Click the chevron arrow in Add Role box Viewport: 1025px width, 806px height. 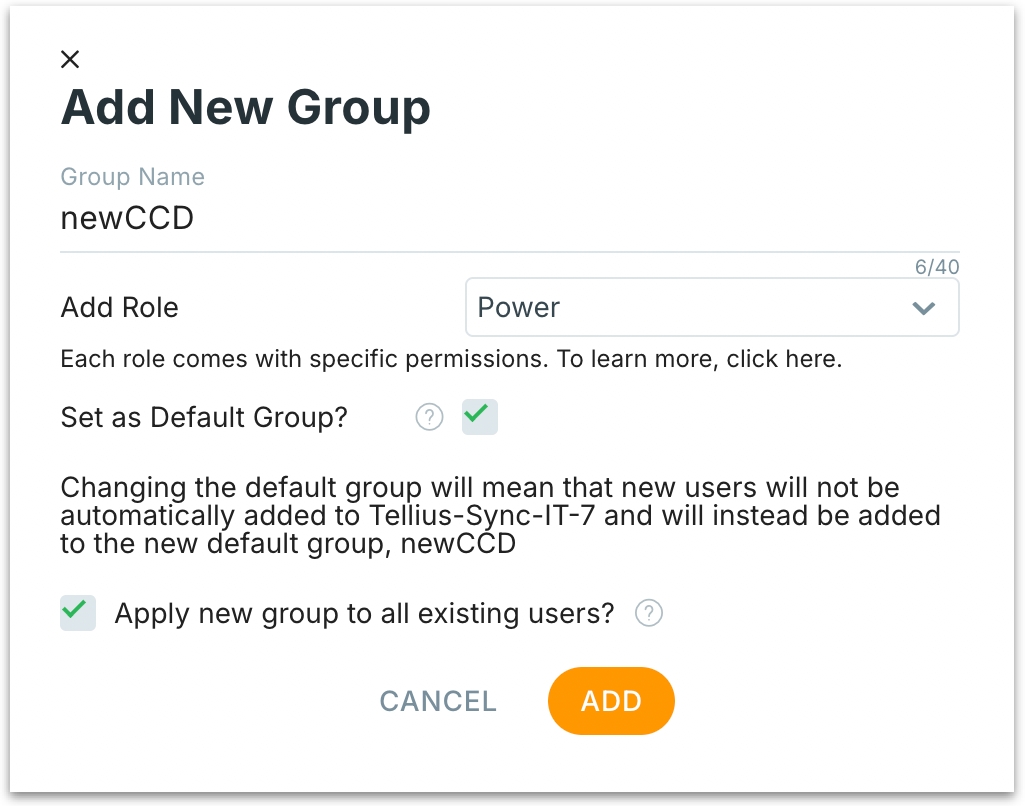pyautogui.click(x=923, y=308)
